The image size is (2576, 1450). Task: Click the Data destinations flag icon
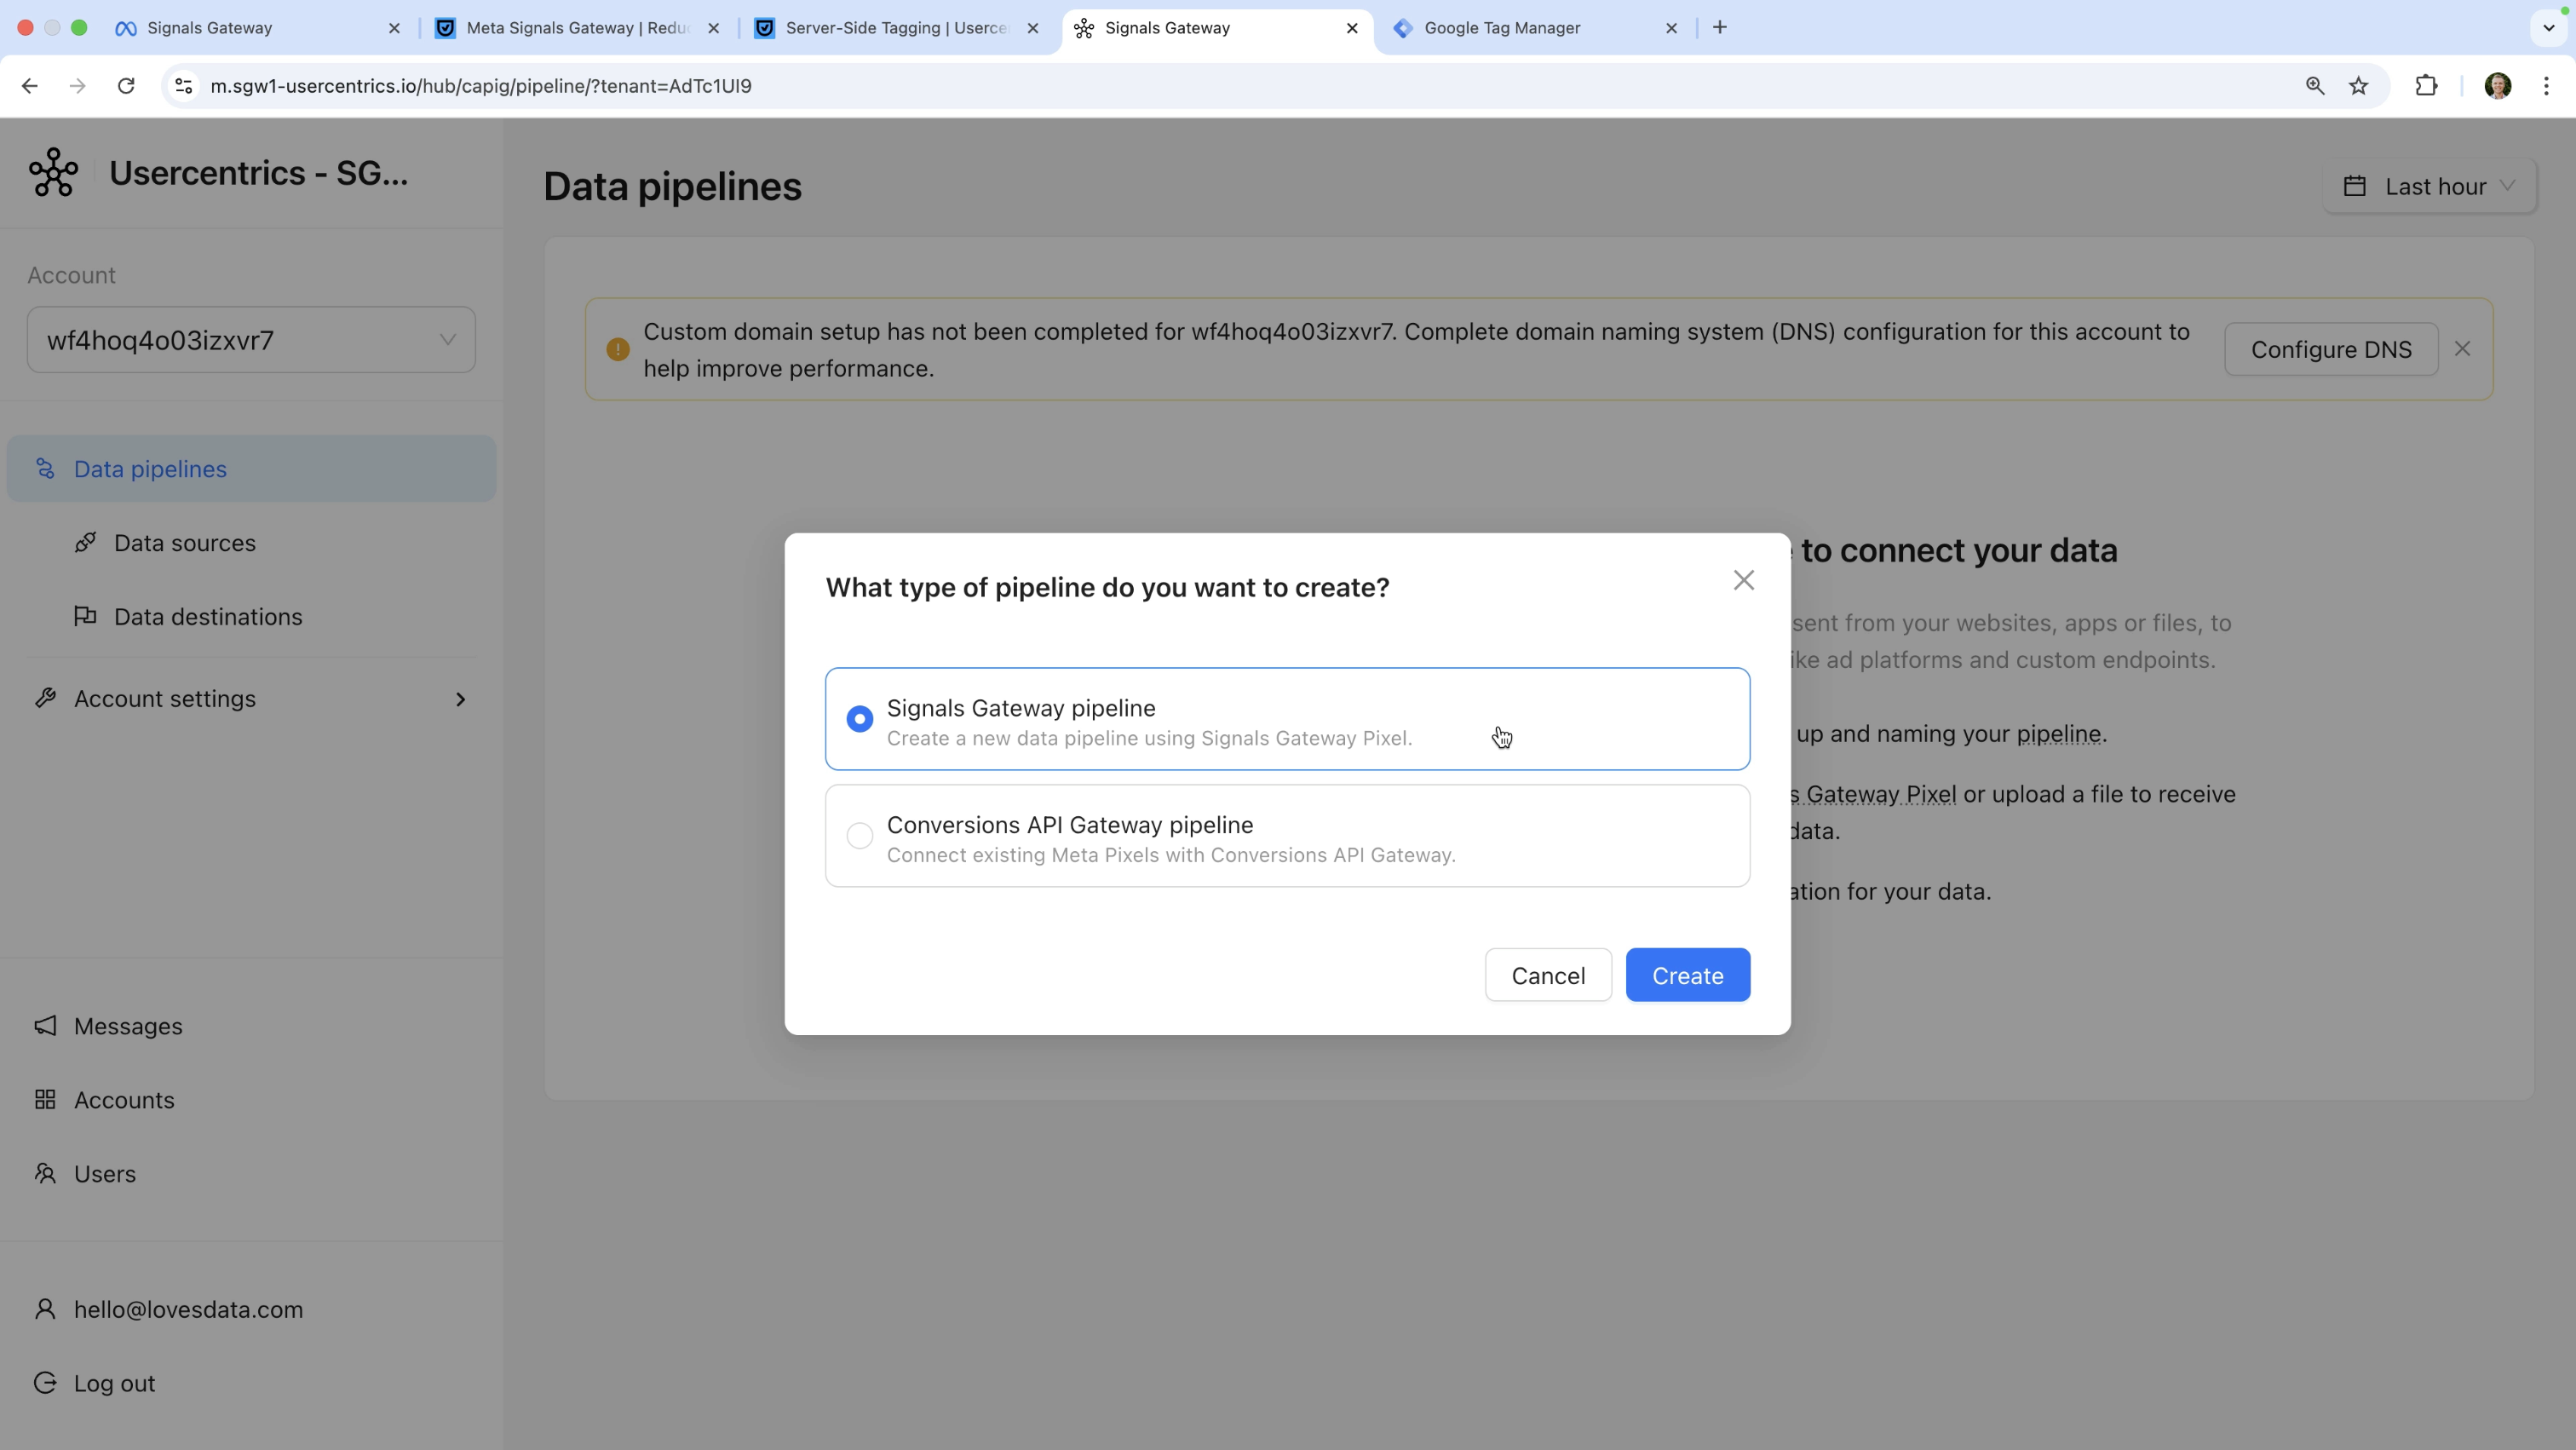[x=85, y=616]
